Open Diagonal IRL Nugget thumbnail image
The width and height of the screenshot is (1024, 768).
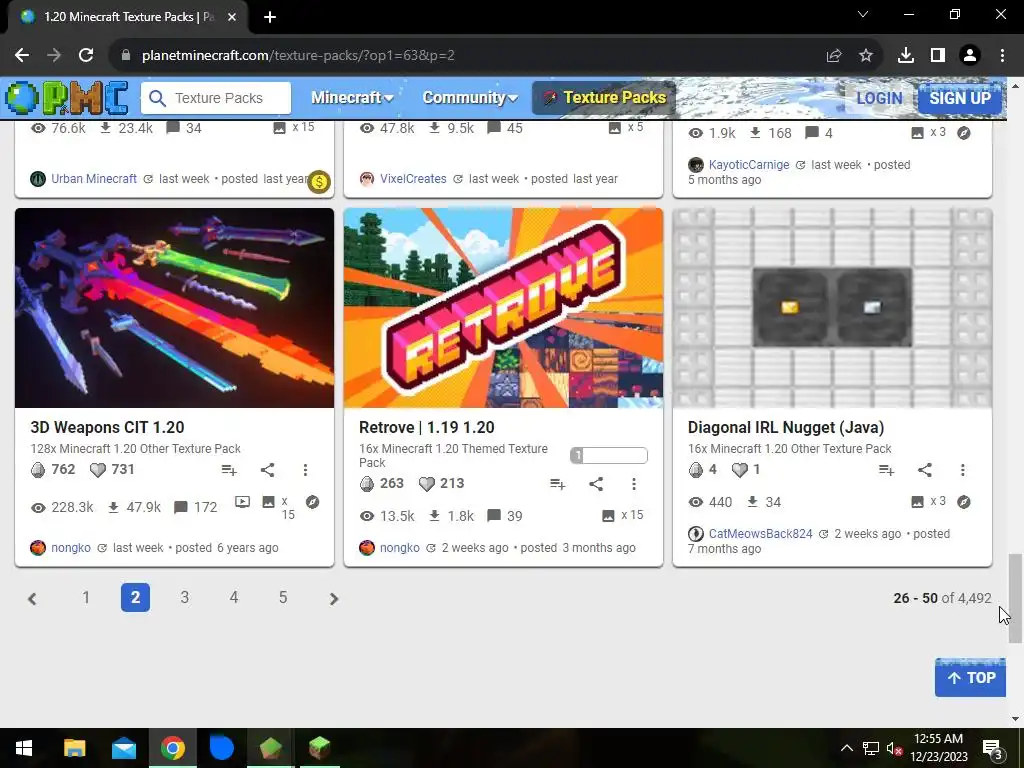[x=833, y=308]
